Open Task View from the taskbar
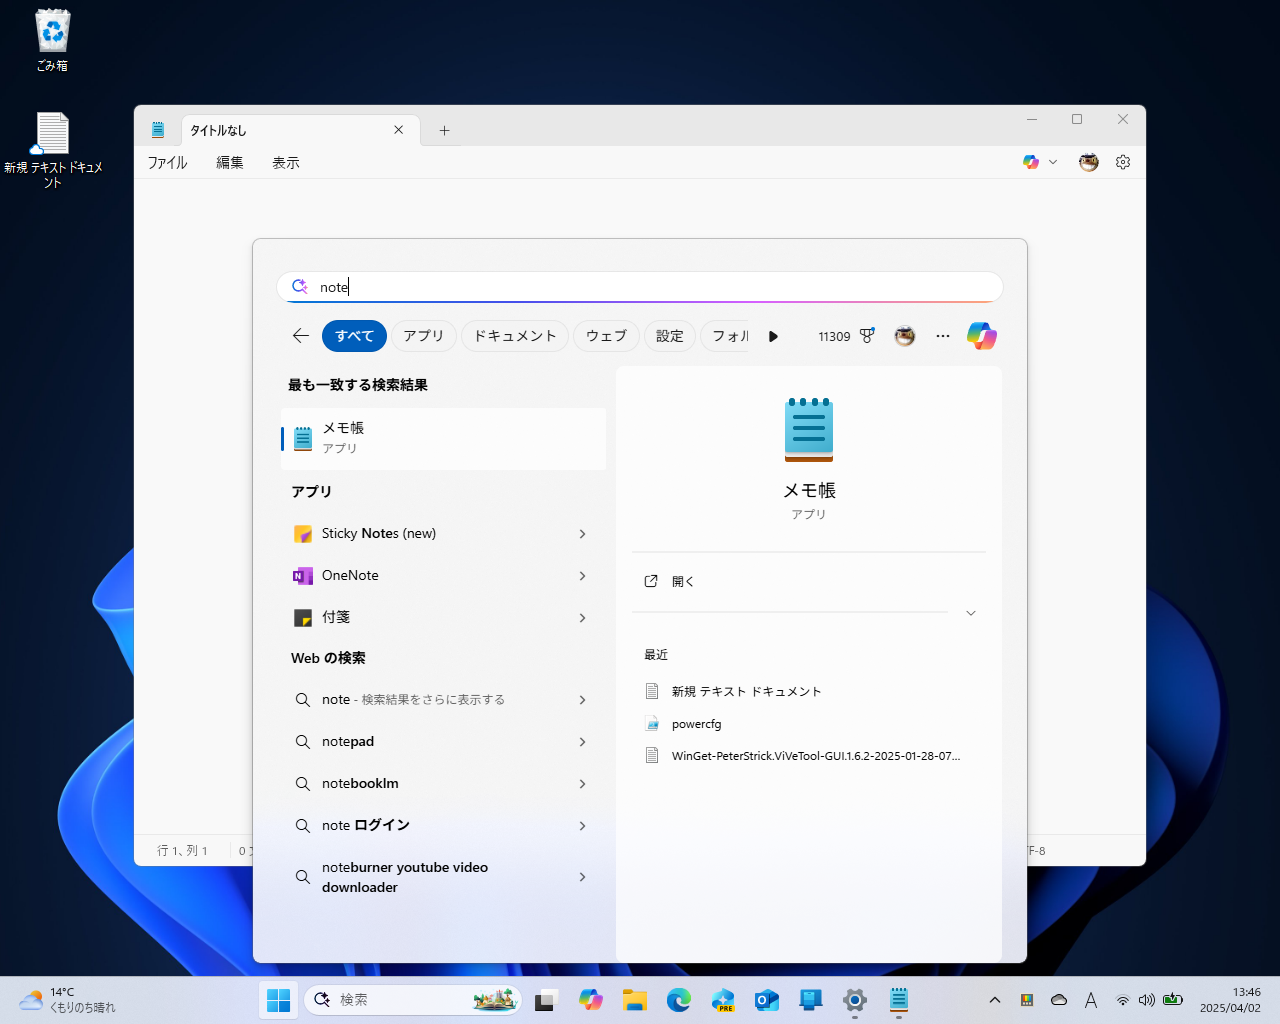 pyautogui.click(x=545, y=1000)
